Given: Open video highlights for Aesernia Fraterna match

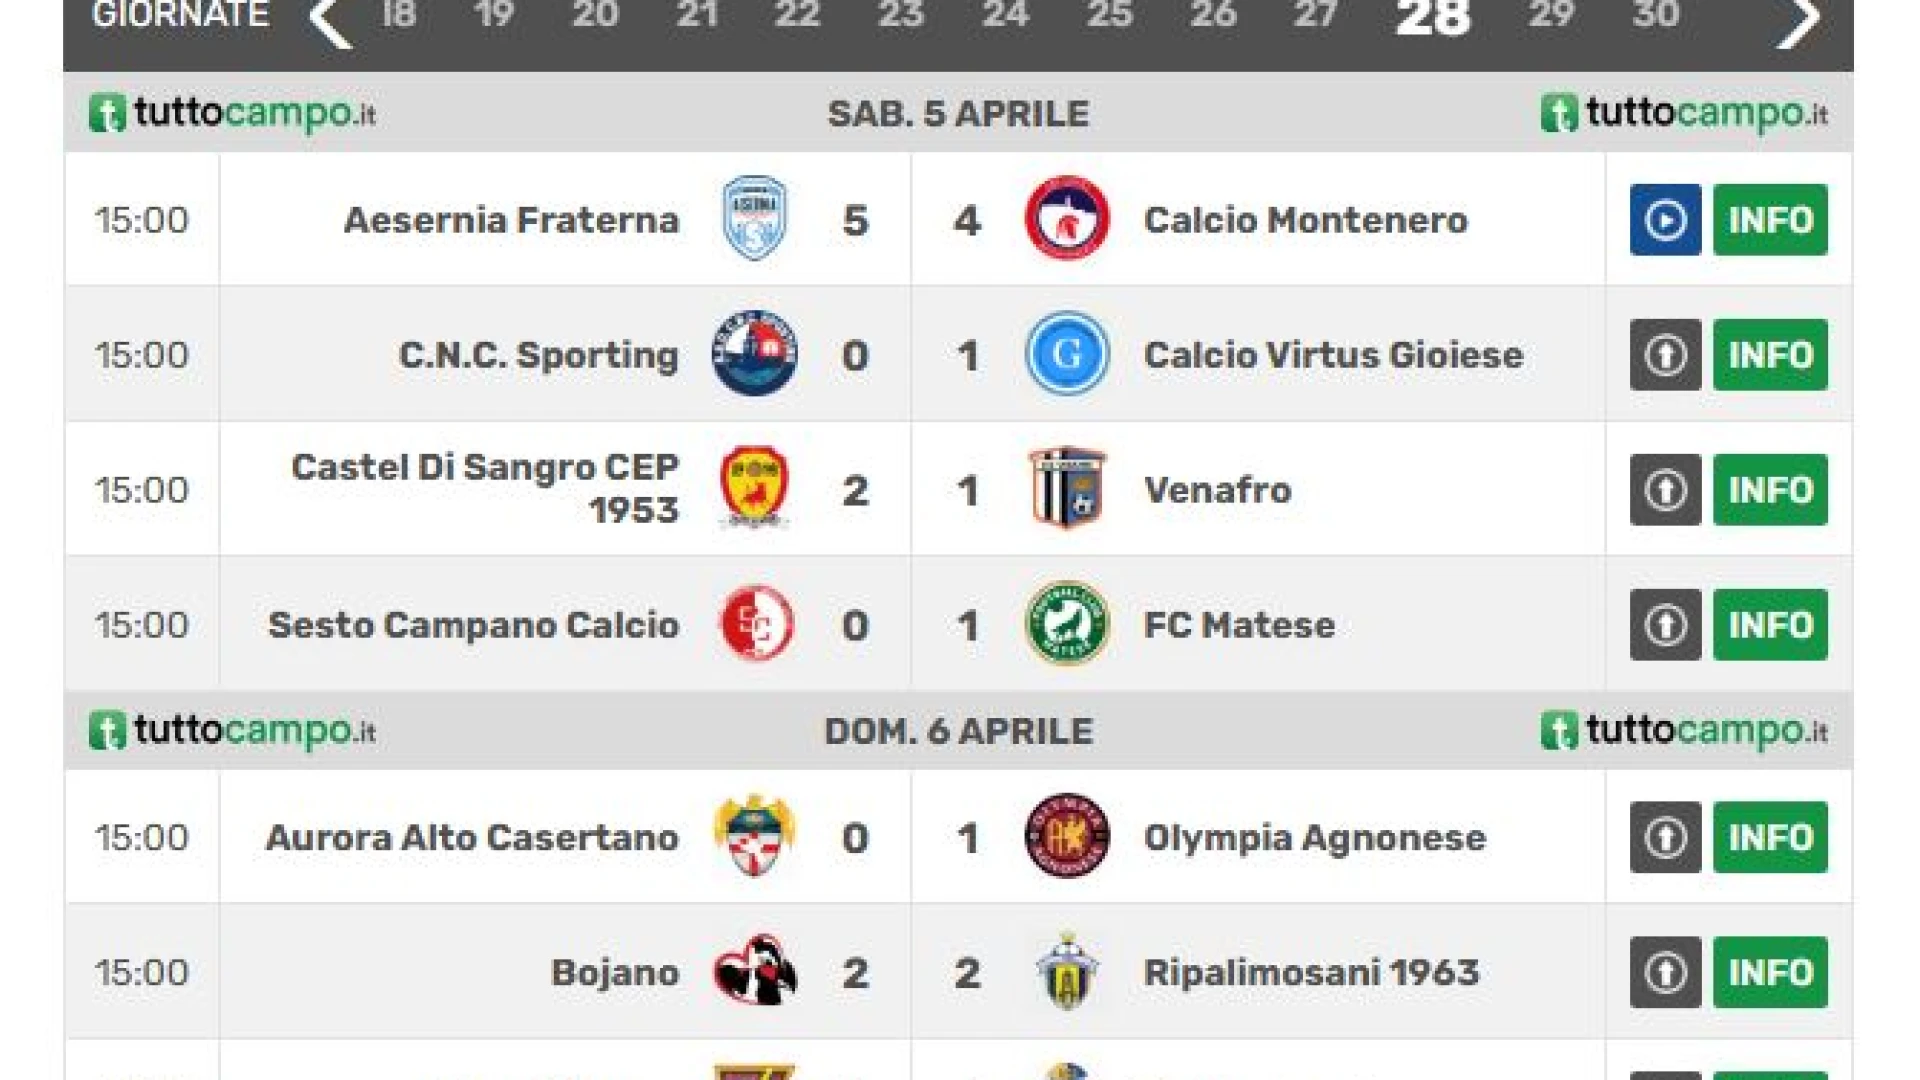Looking at the screenshot, I should [1665, 220].
